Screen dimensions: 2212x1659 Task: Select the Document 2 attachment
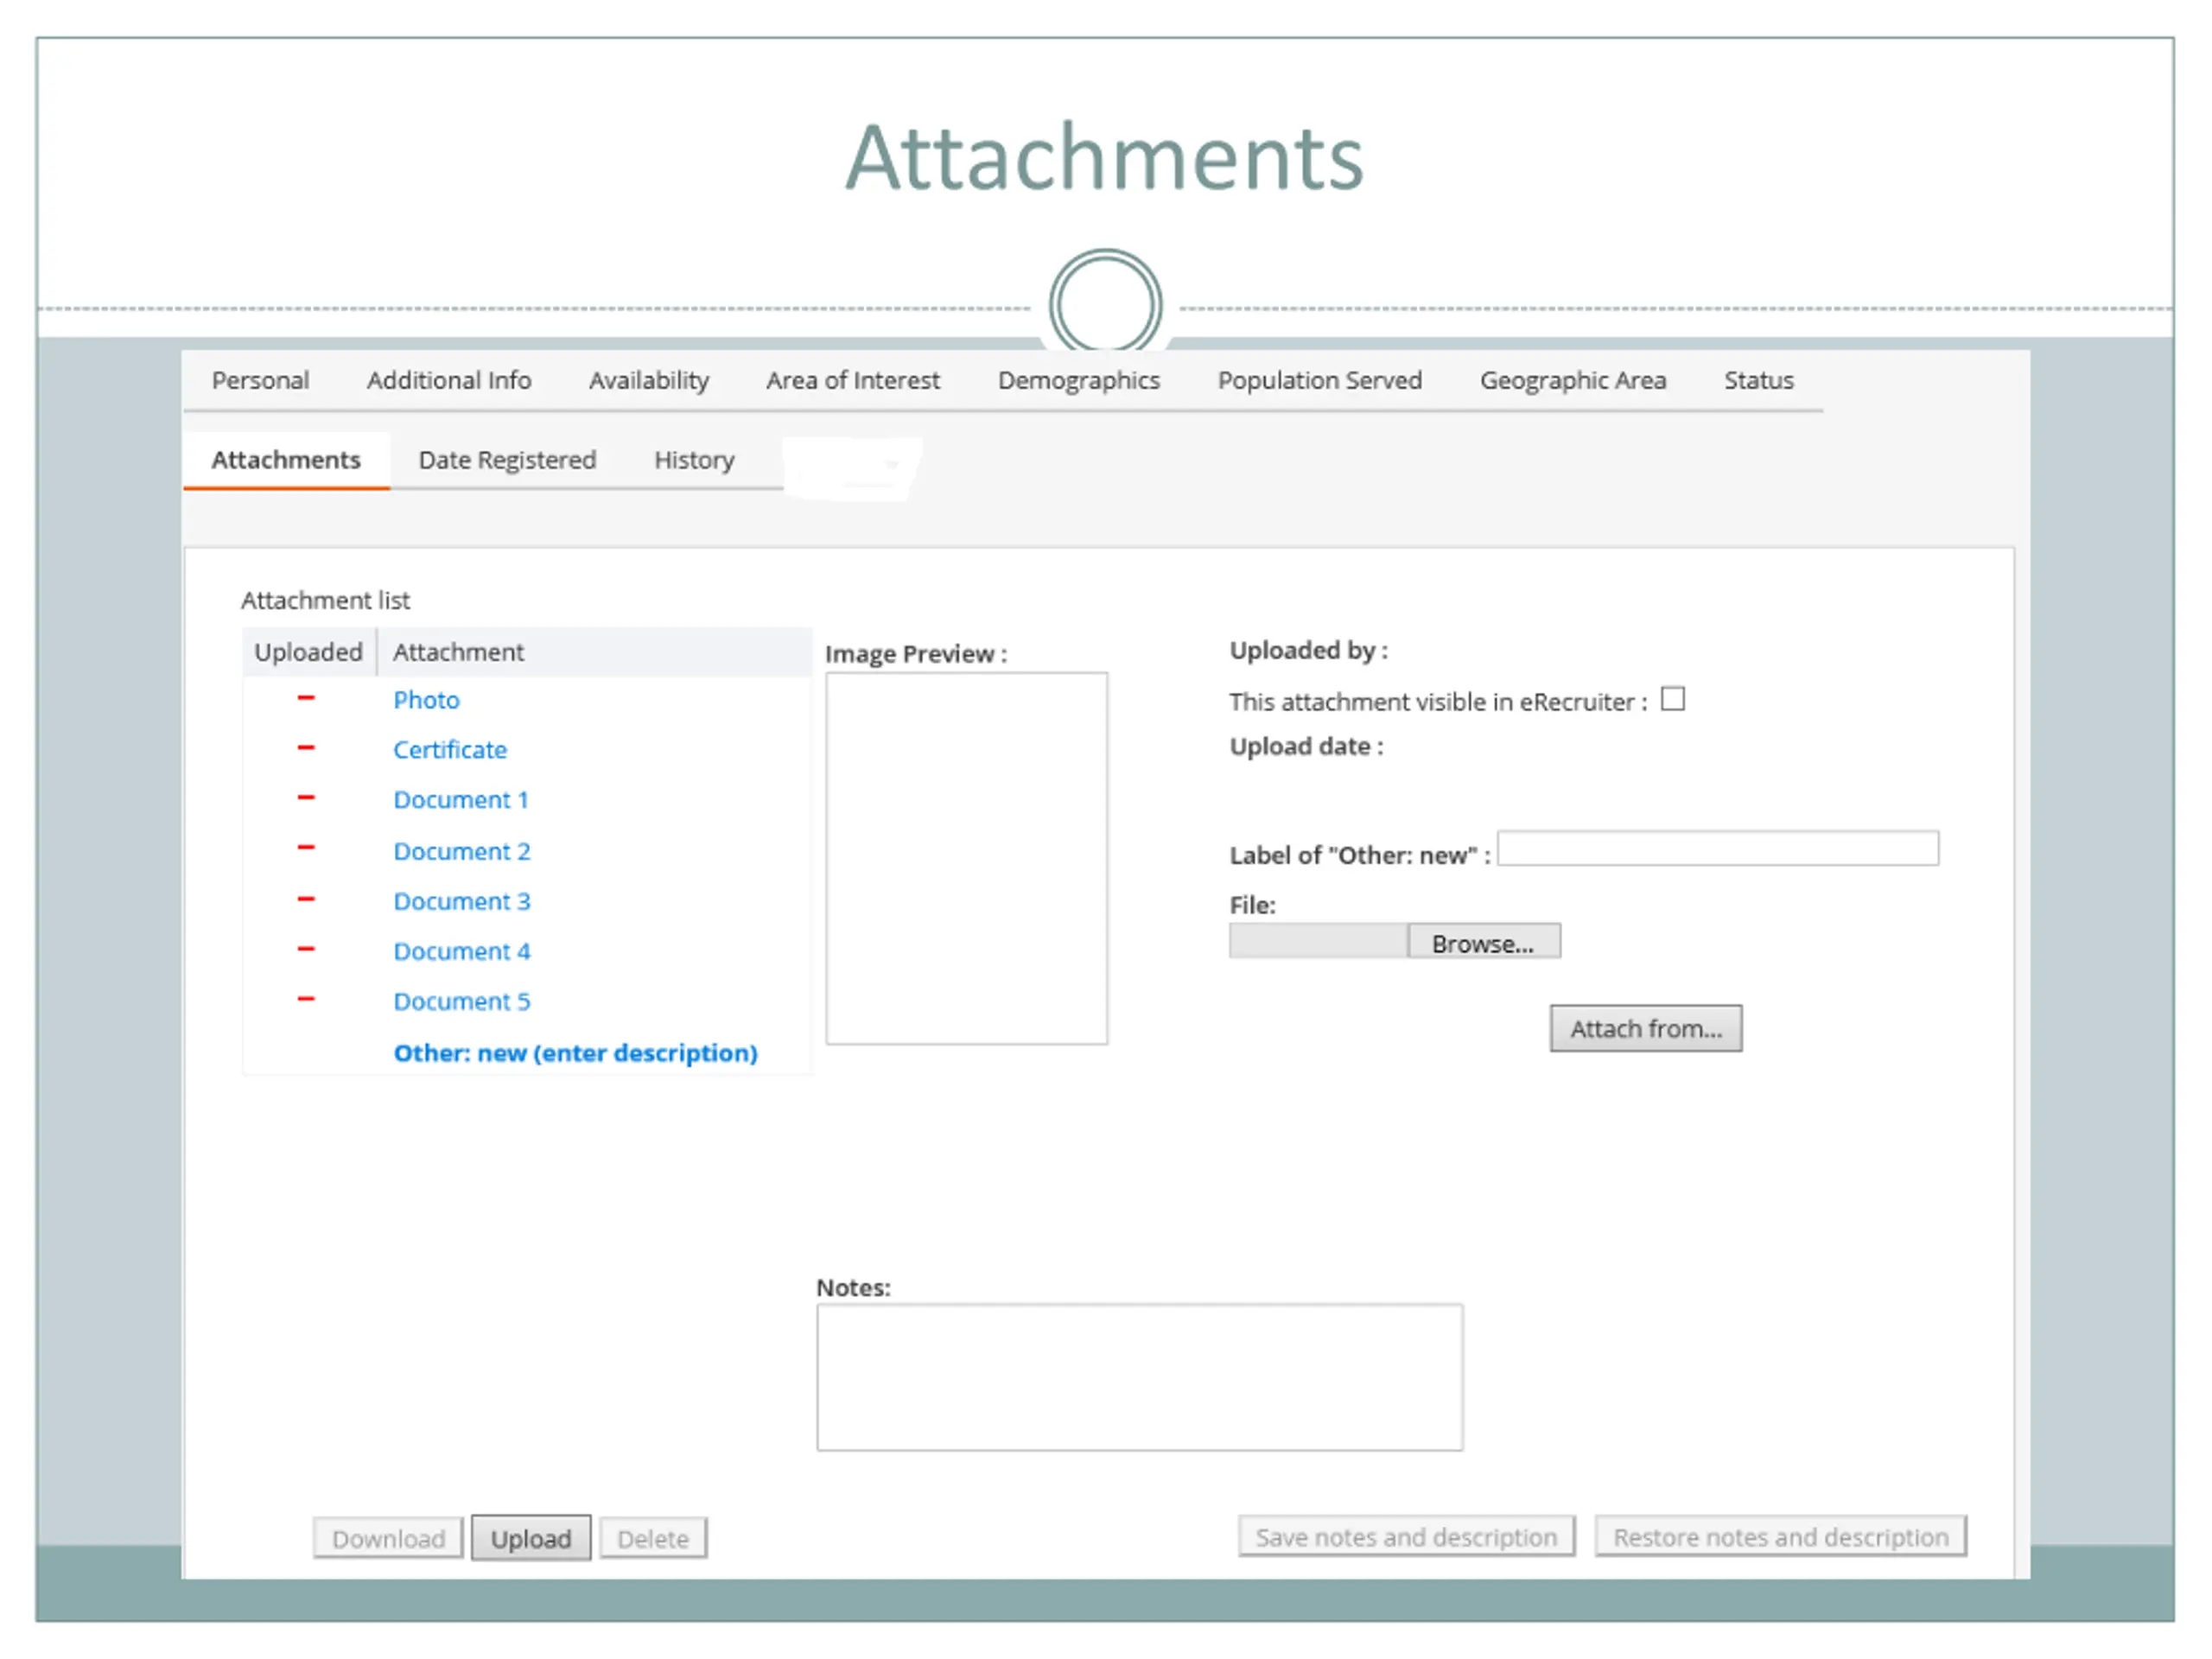point(461,851)
